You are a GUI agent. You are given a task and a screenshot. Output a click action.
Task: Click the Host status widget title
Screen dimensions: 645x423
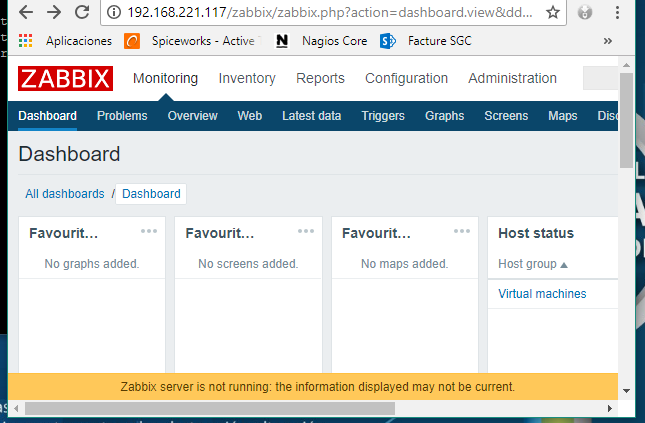[536, 233]
